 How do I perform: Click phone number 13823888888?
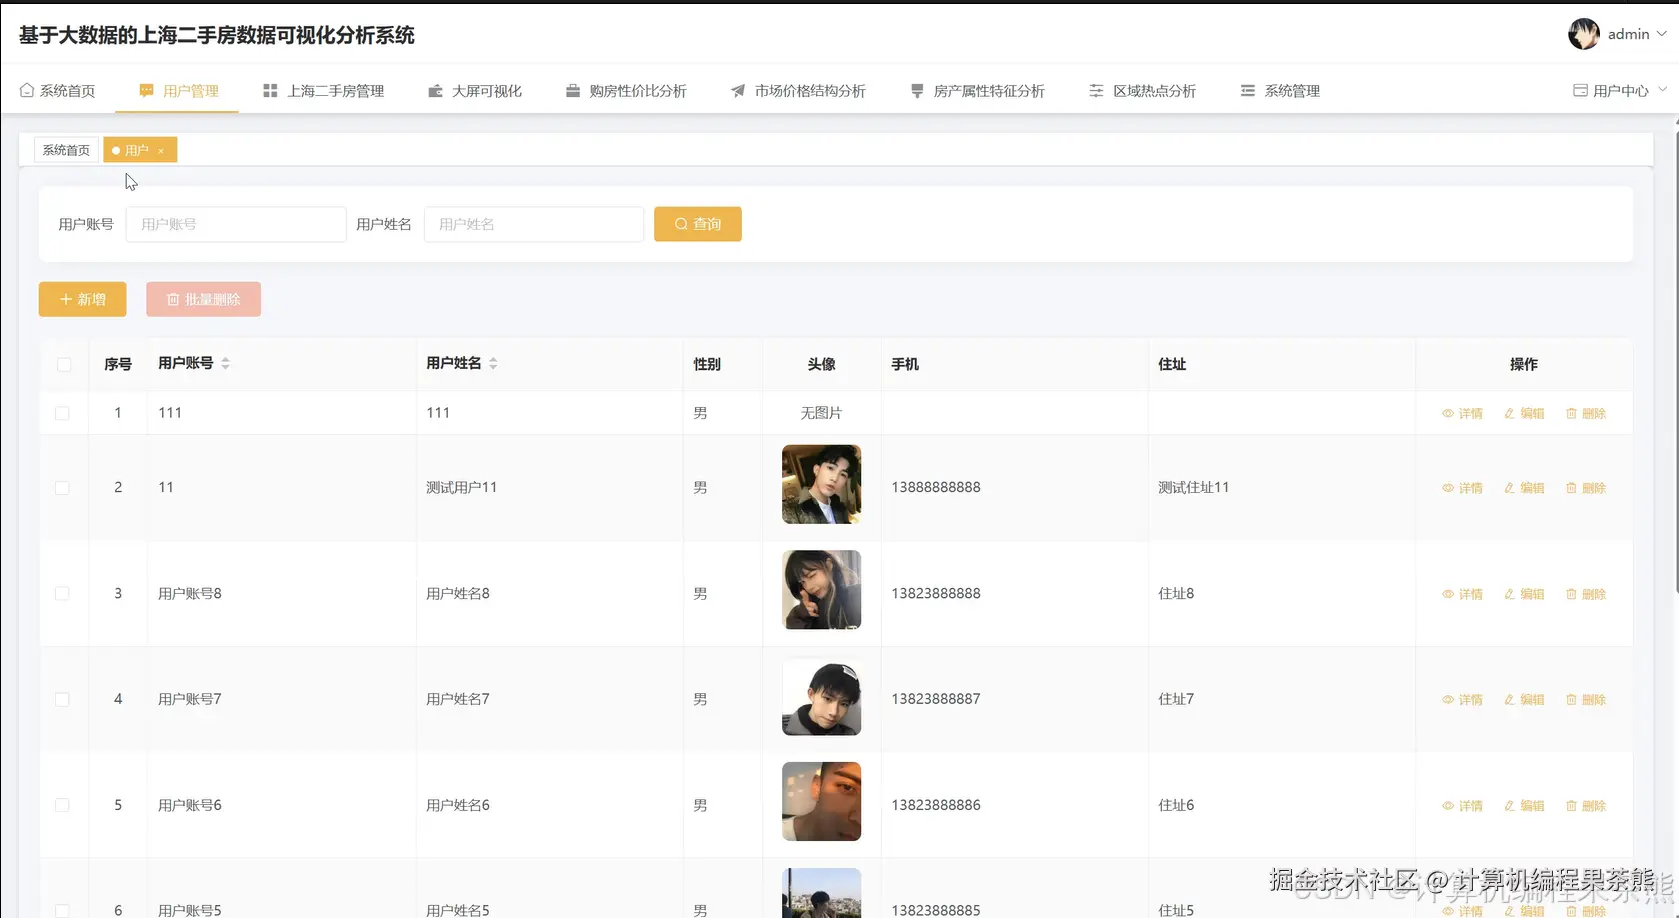coord(936,594)
